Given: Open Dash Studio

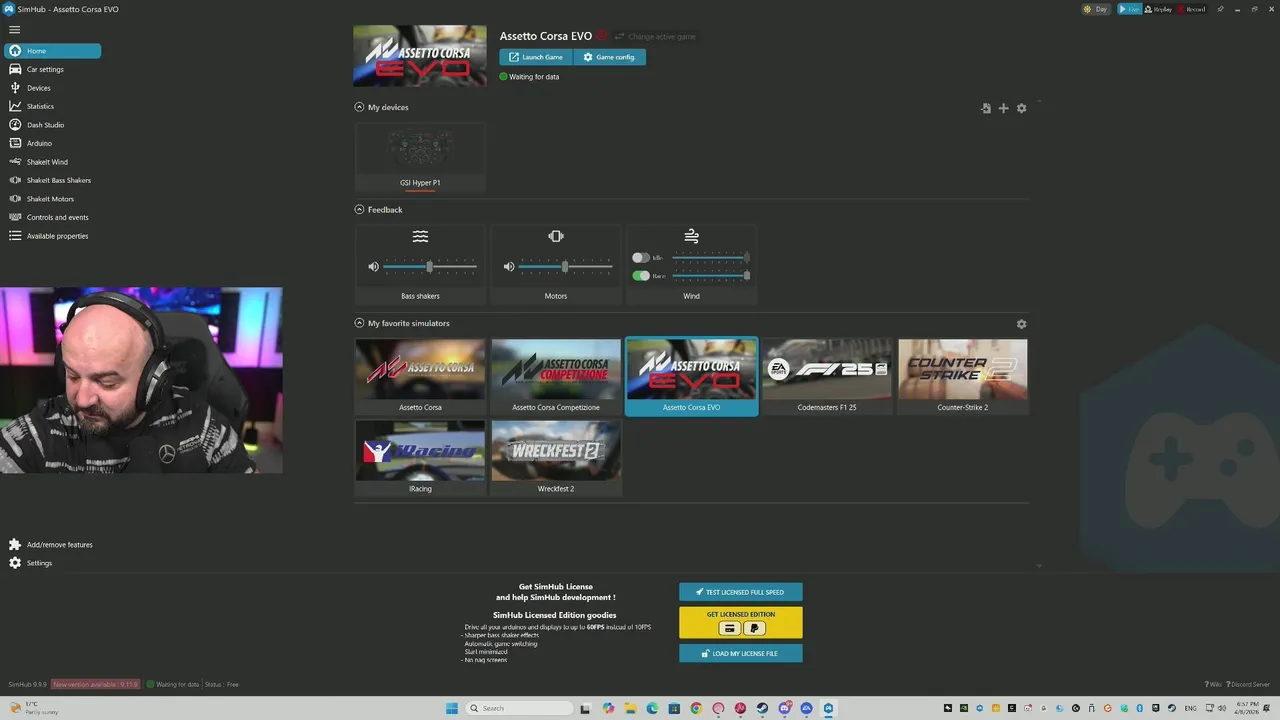Looking at the screenshot, I should tap(45, 125).
